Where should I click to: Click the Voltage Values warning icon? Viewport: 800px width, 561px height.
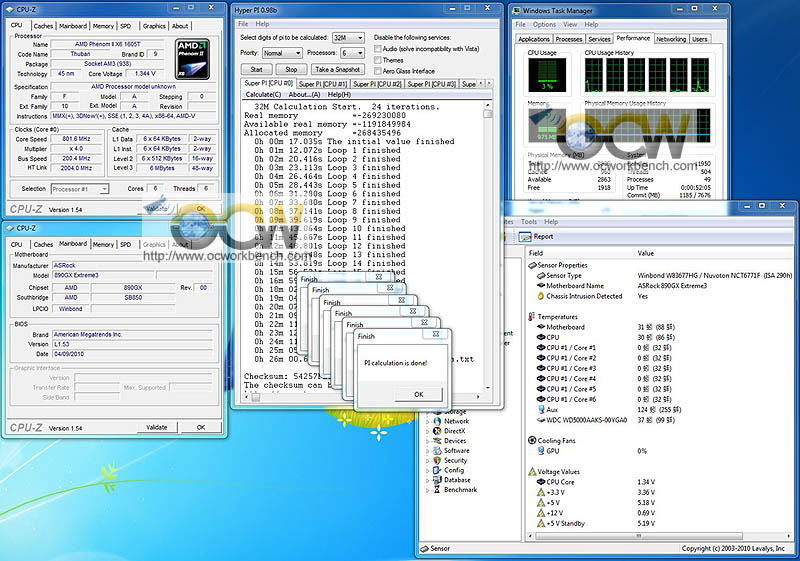coord(532,472)
